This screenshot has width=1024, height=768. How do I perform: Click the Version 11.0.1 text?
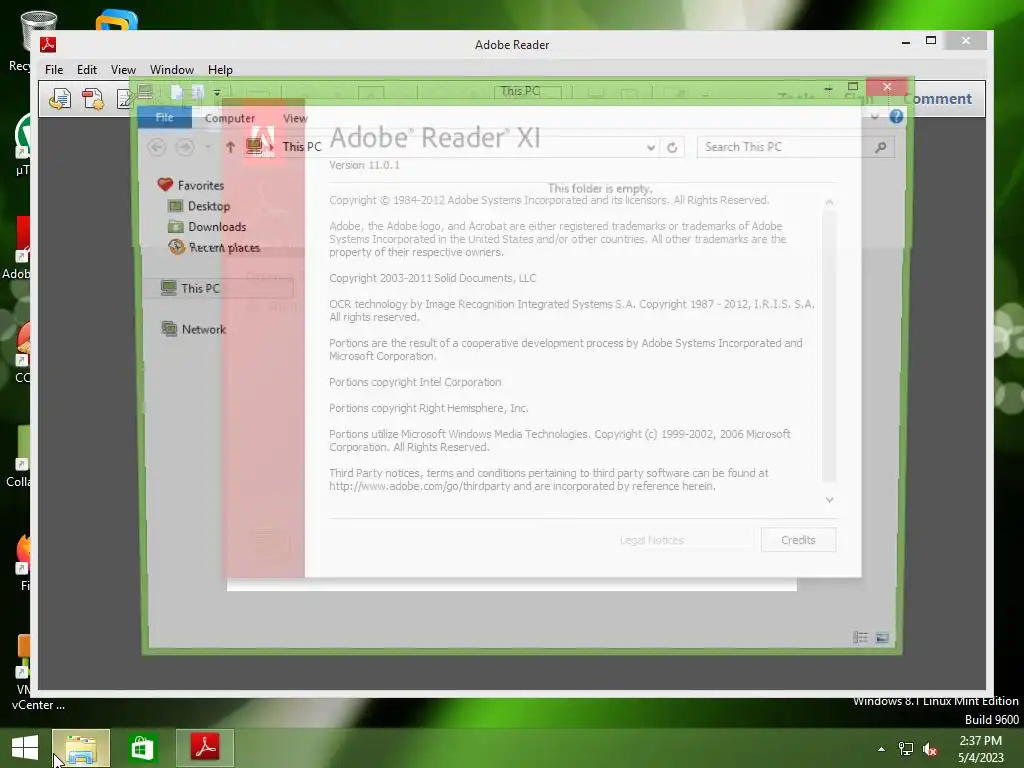(364, 165)
